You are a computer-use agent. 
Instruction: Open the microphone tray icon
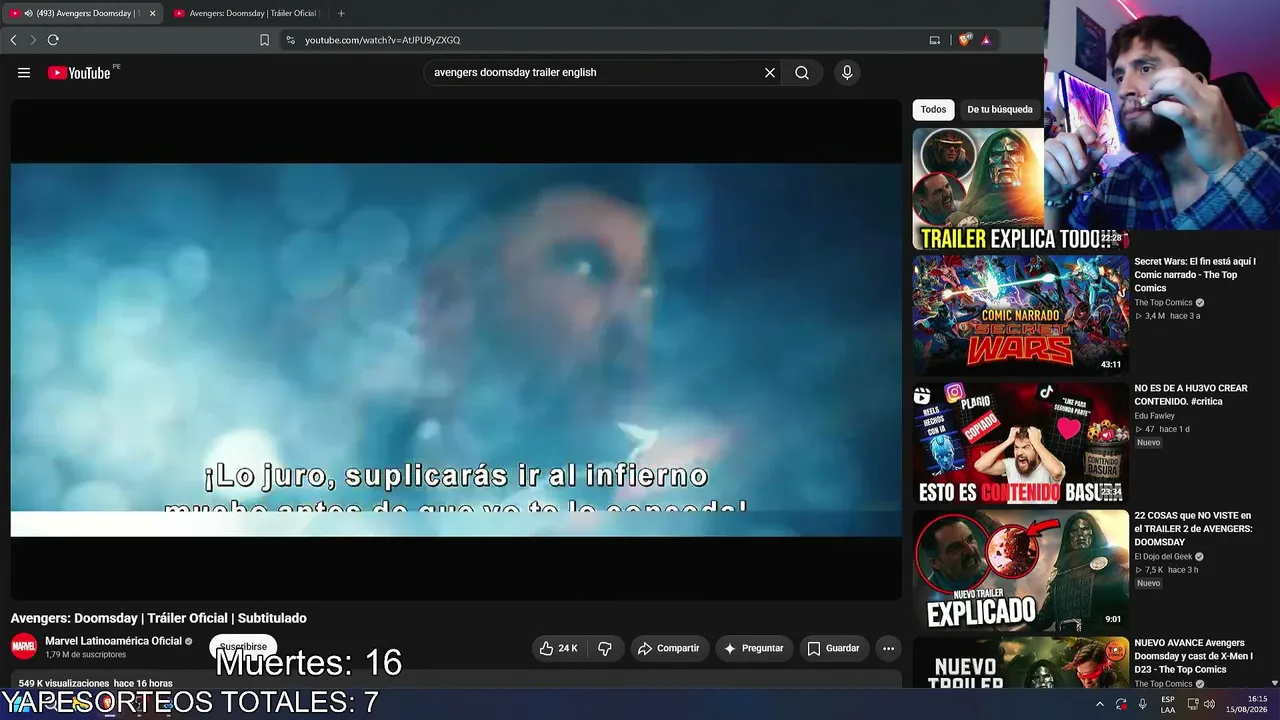click(1142, 704)
